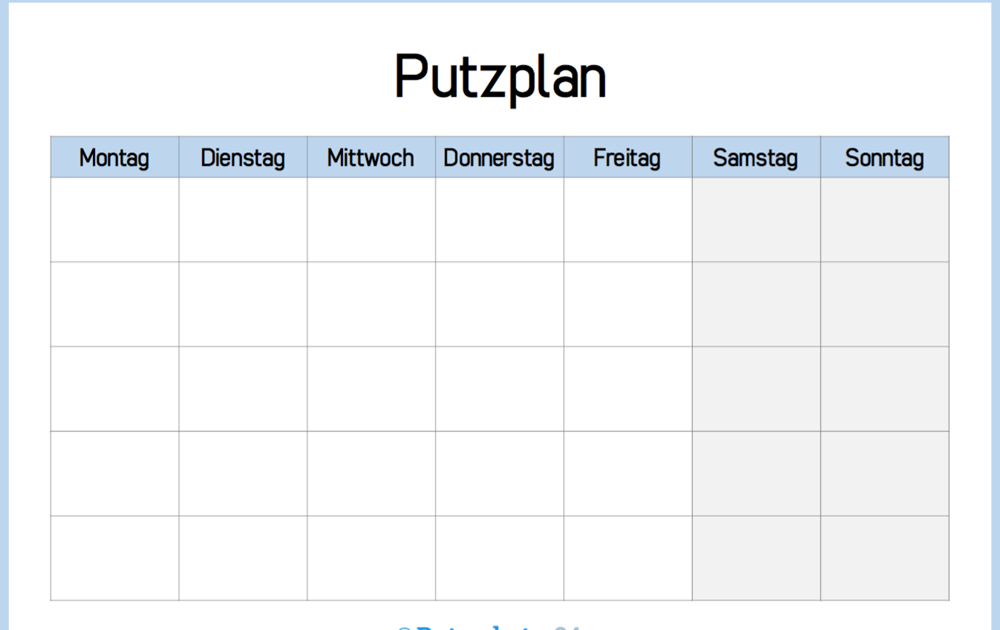Screen dimensions: 1000x630
Task: Click the fourth-row cell under Freitag
Action: click(628, 473)
